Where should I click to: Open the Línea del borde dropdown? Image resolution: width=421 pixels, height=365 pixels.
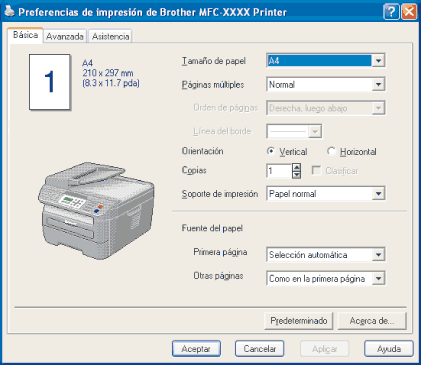click(x=294, y=131)
